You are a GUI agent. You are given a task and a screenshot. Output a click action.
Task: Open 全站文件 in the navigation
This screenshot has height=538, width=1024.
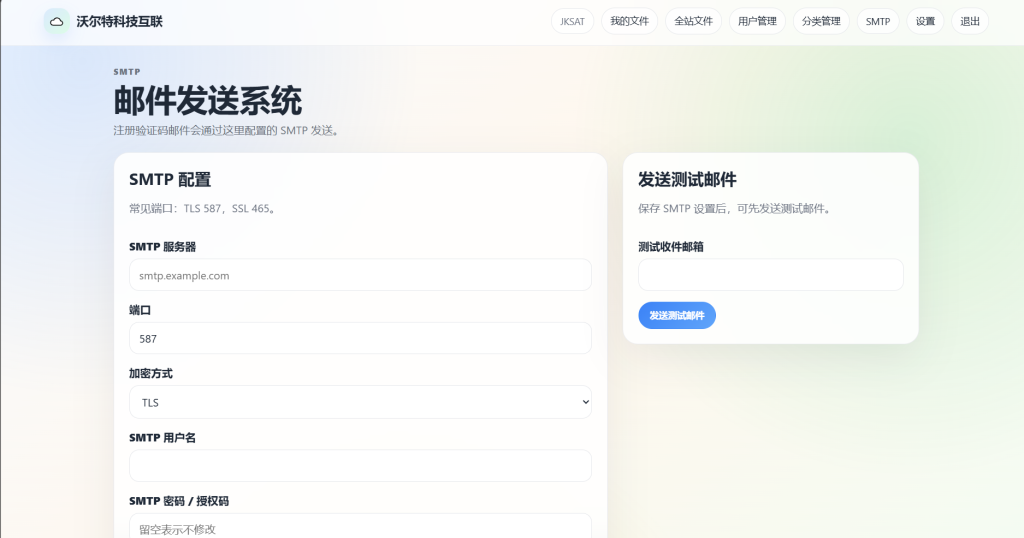[694, 22]
